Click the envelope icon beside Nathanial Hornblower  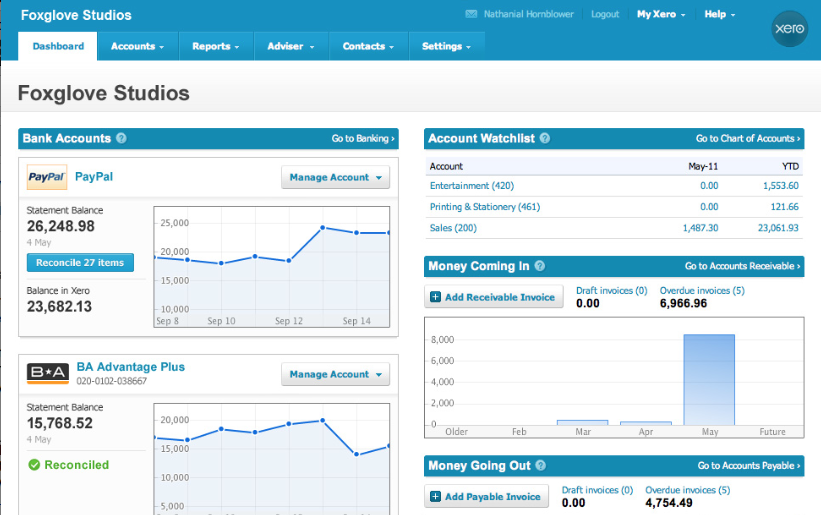(x=472, y=15)
